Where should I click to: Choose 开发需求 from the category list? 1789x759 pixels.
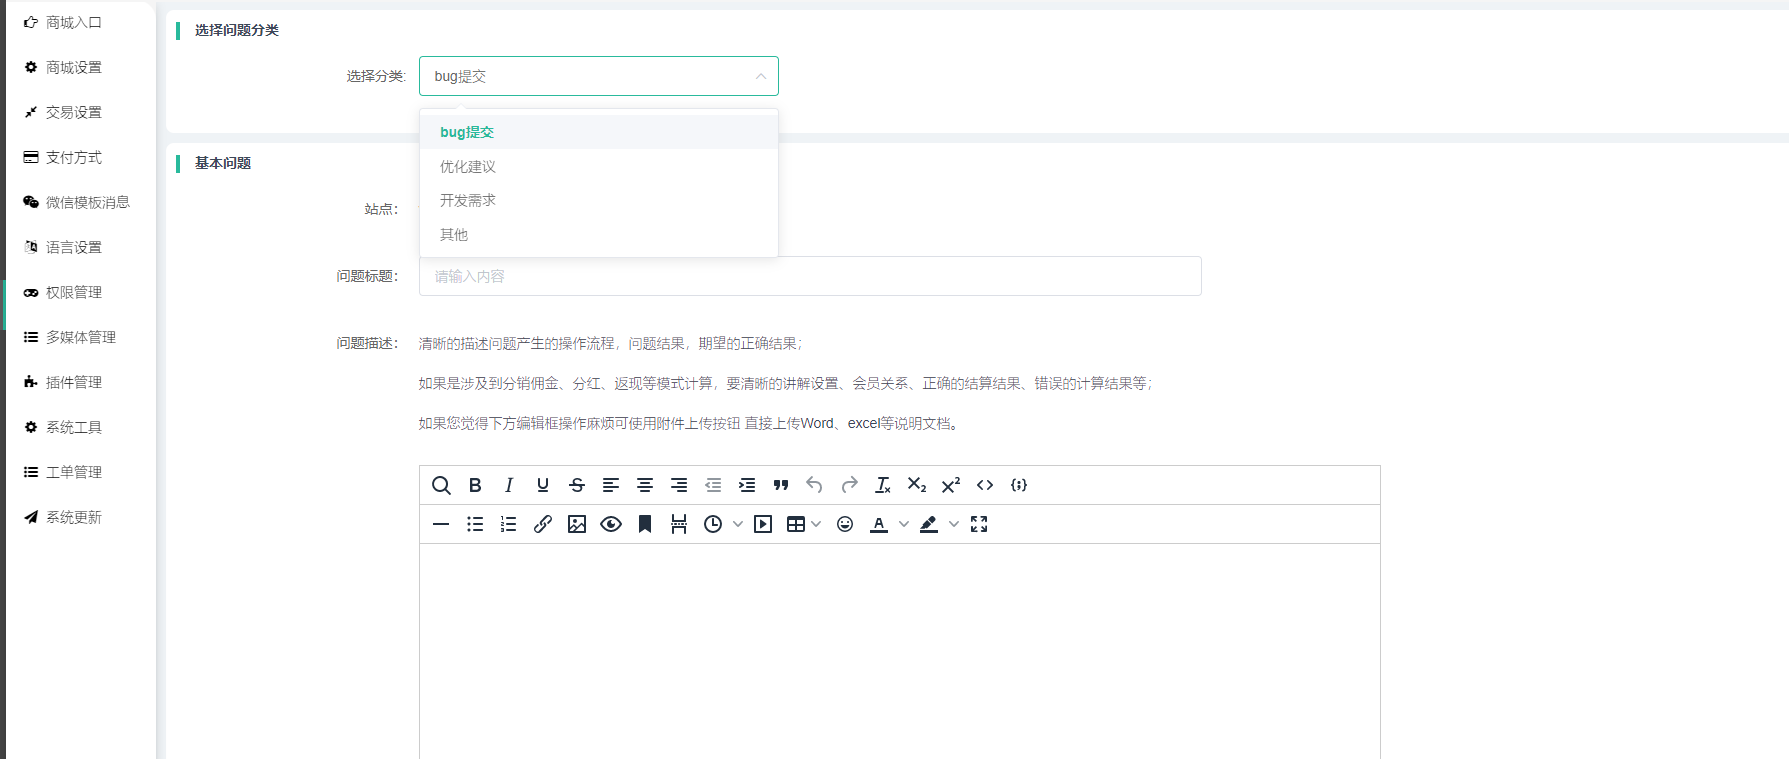pyautogui.click(x=468, y=201)
